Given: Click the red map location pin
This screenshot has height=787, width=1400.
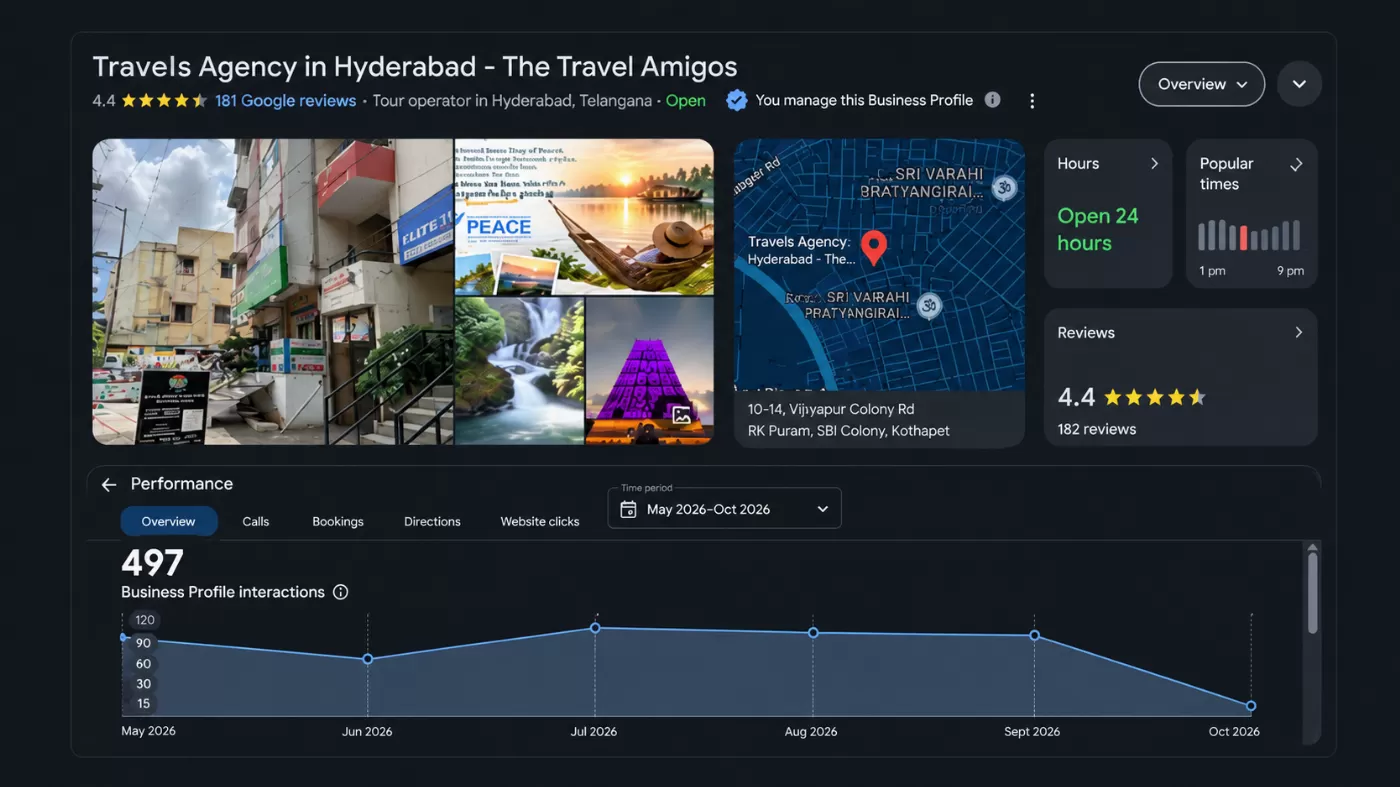Looking at the screenshot, I should pos(874,247).
